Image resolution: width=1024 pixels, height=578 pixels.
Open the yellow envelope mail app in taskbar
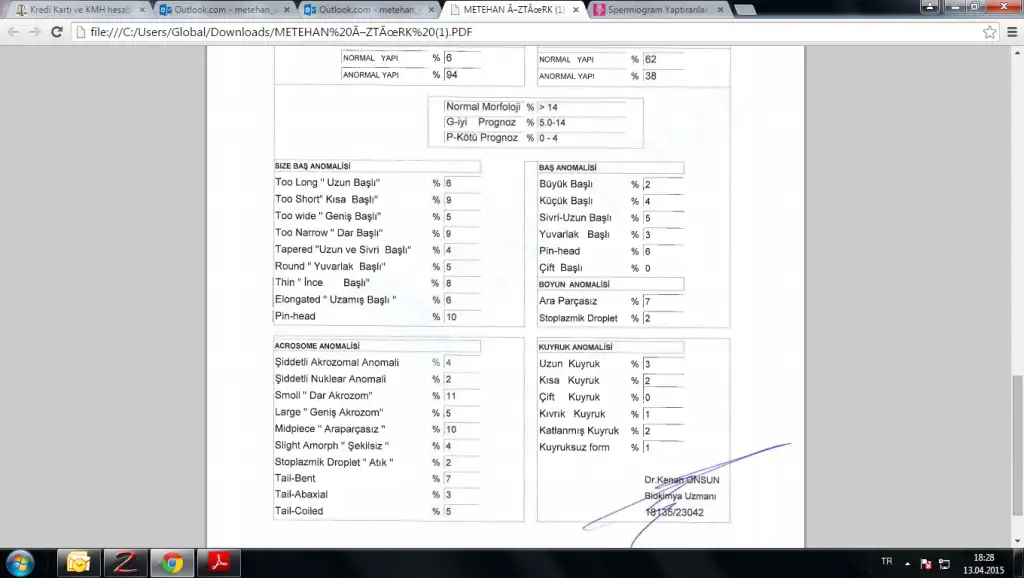[x=78, y=563]
